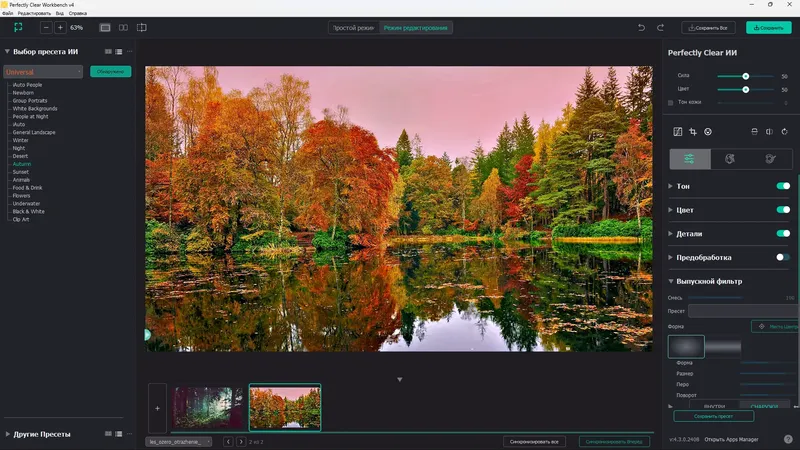This screenshot has width=800, height=450.
Task: Switch to split-view divider layout
Action: (142, 28)
